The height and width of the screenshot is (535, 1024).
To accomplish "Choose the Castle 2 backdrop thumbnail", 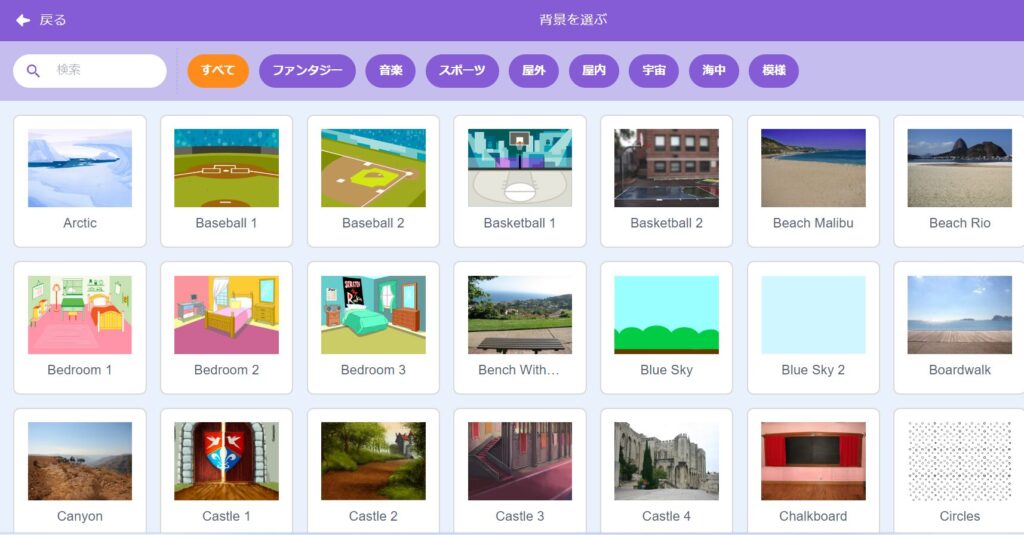I will point(374,461).
